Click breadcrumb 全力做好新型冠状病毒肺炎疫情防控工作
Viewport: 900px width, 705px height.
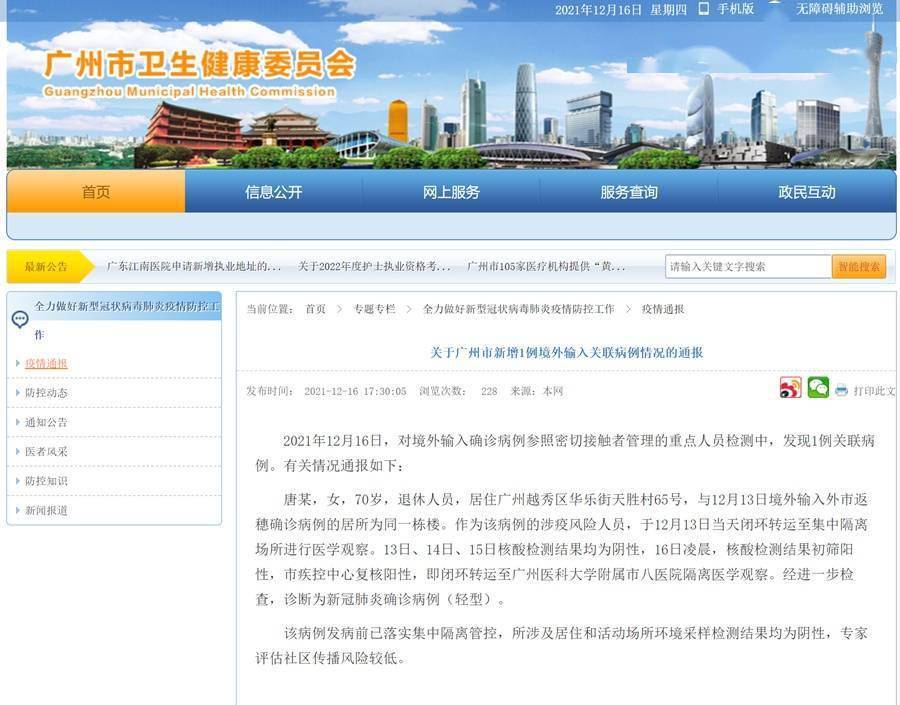[x=518, y=309]
